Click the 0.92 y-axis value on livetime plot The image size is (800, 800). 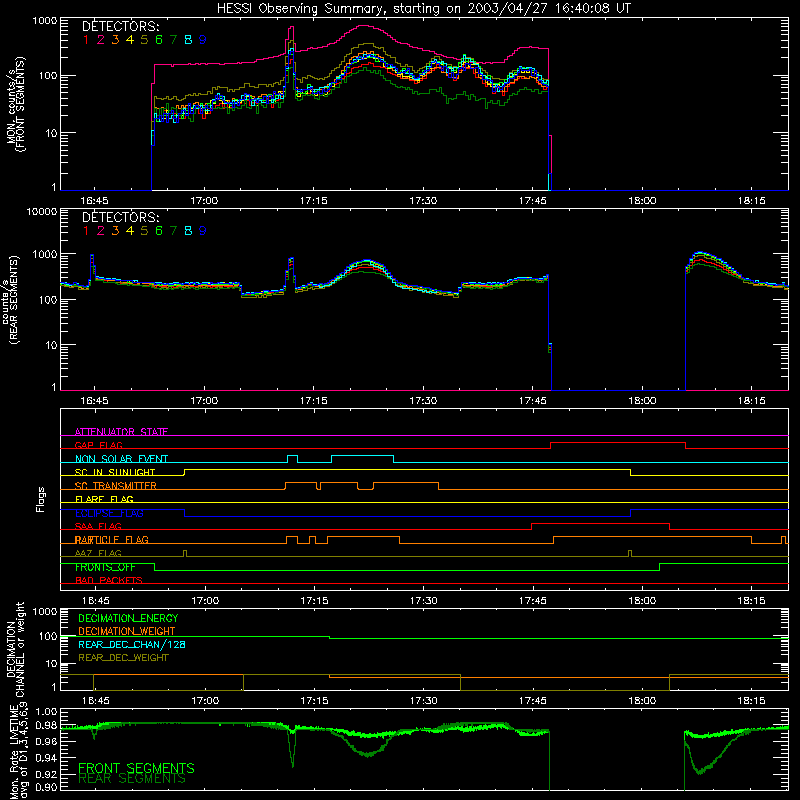click(x=46, y=772)
